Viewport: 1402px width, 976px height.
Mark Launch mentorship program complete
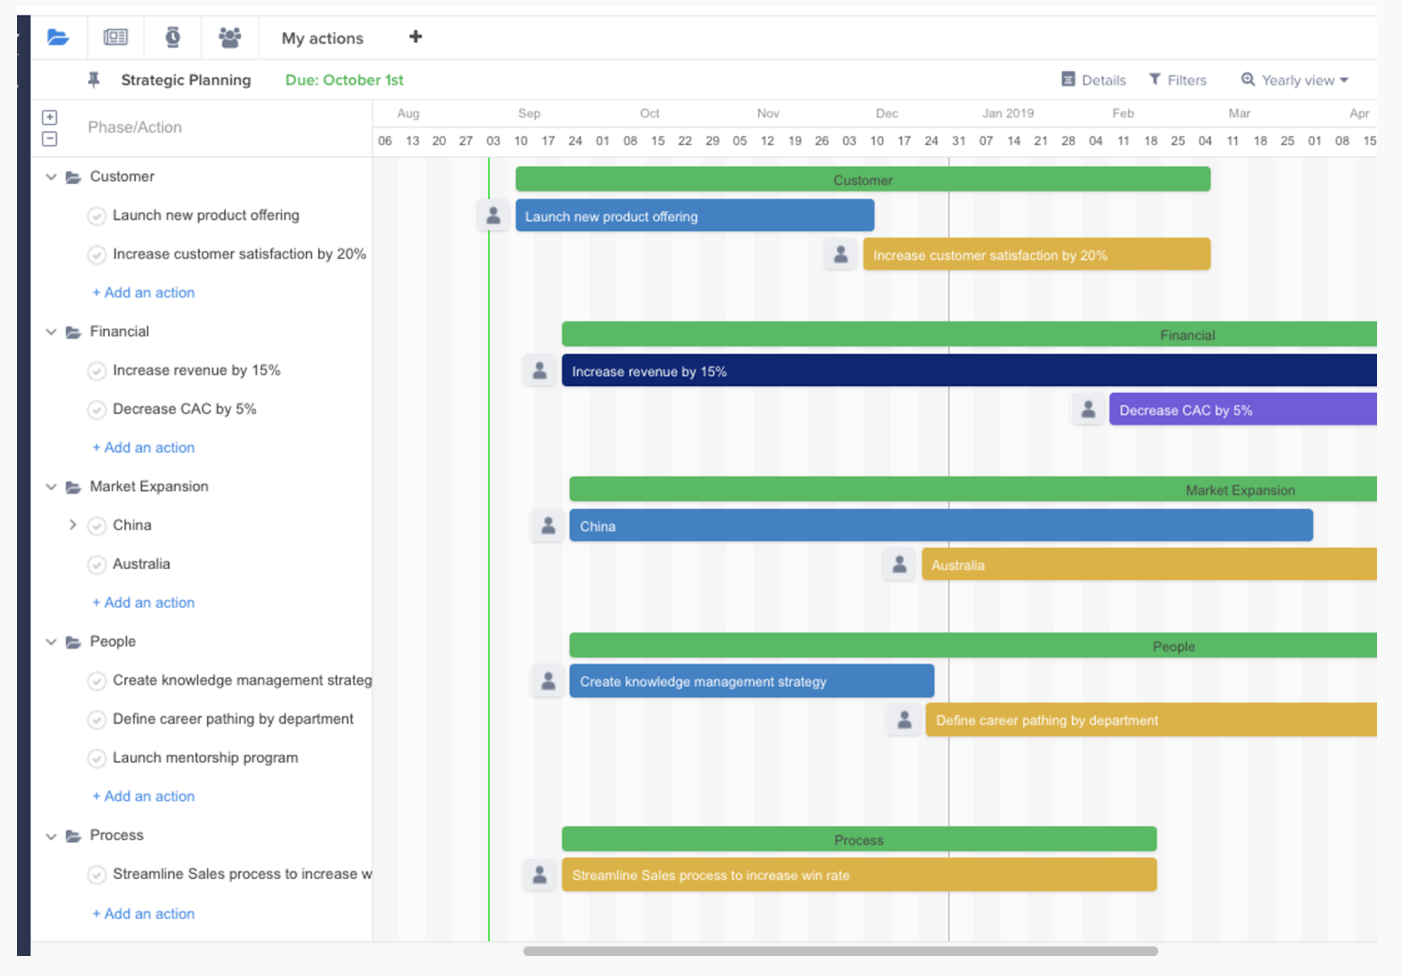pos(97,759)
